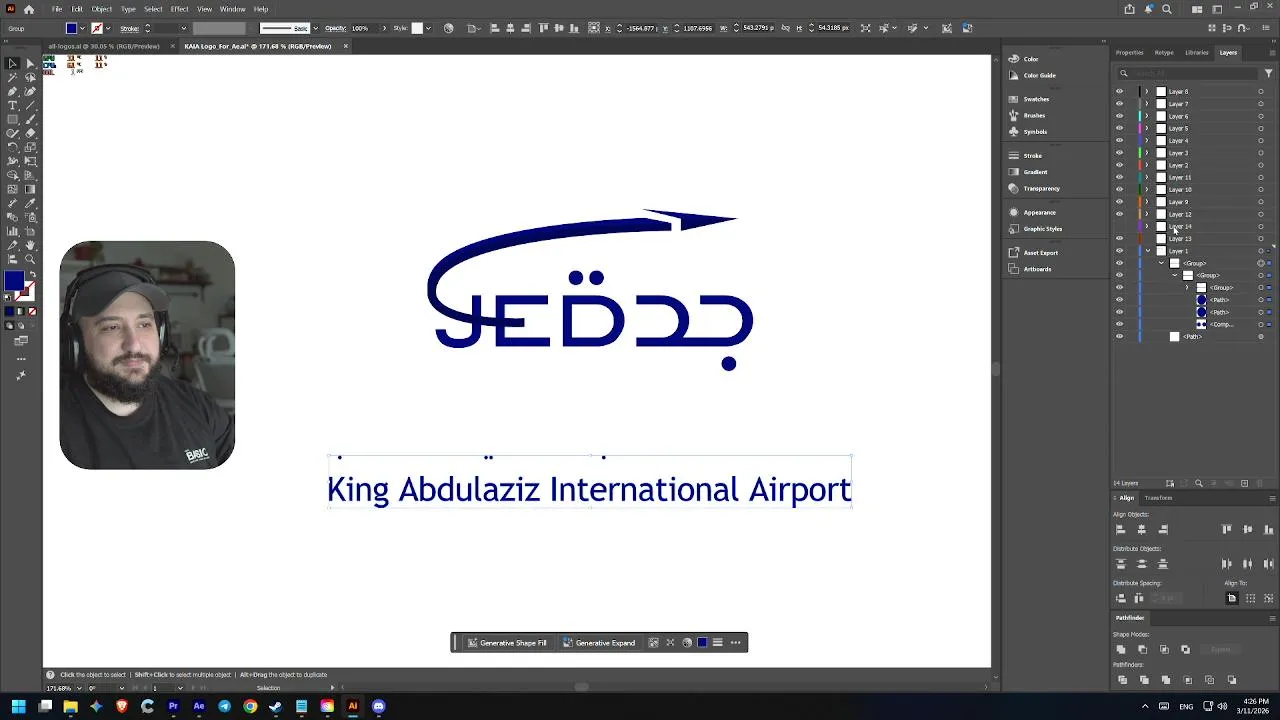Image resolution: width=1280 pixels, height=720 pixels.
Task: Expand Layer 7 in Layers panel
Action: coord(1147,104)
